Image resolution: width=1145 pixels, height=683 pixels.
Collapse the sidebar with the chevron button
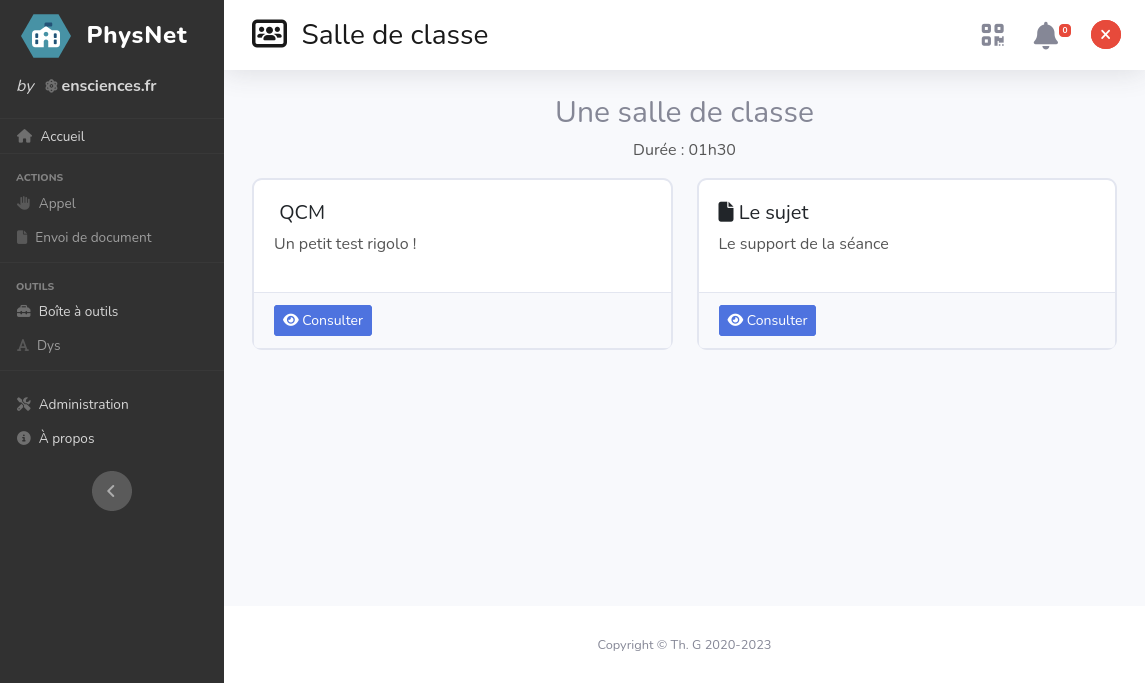(x=112, y=491)
